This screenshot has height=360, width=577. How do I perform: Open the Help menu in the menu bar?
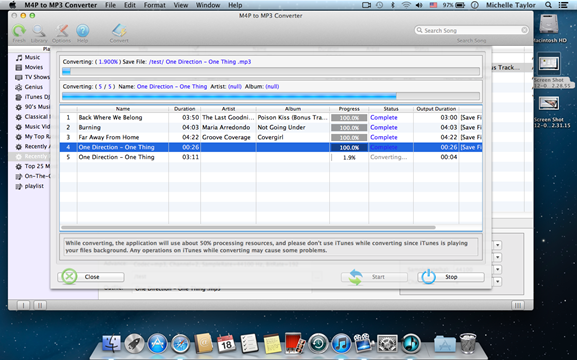coord(235,5)
